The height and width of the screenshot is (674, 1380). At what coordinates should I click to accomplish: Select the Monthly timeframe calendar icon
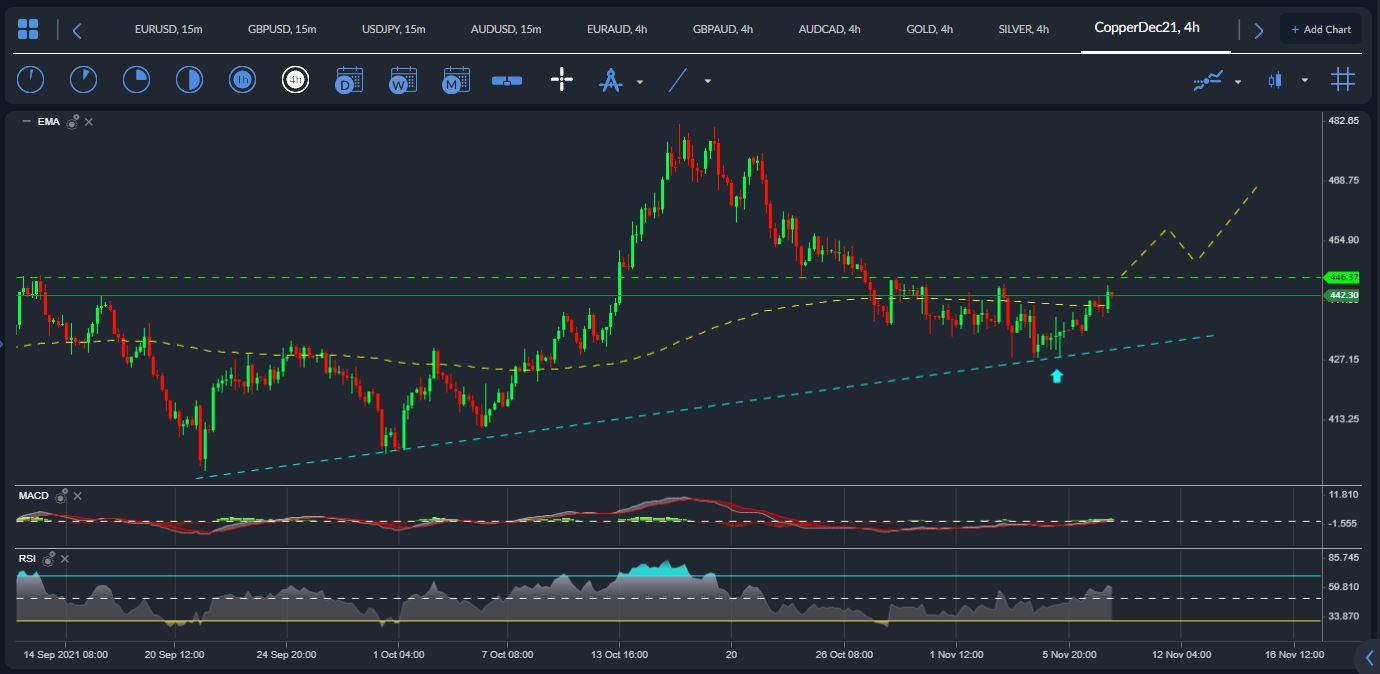pyautogui.click(x=456, y=80)
